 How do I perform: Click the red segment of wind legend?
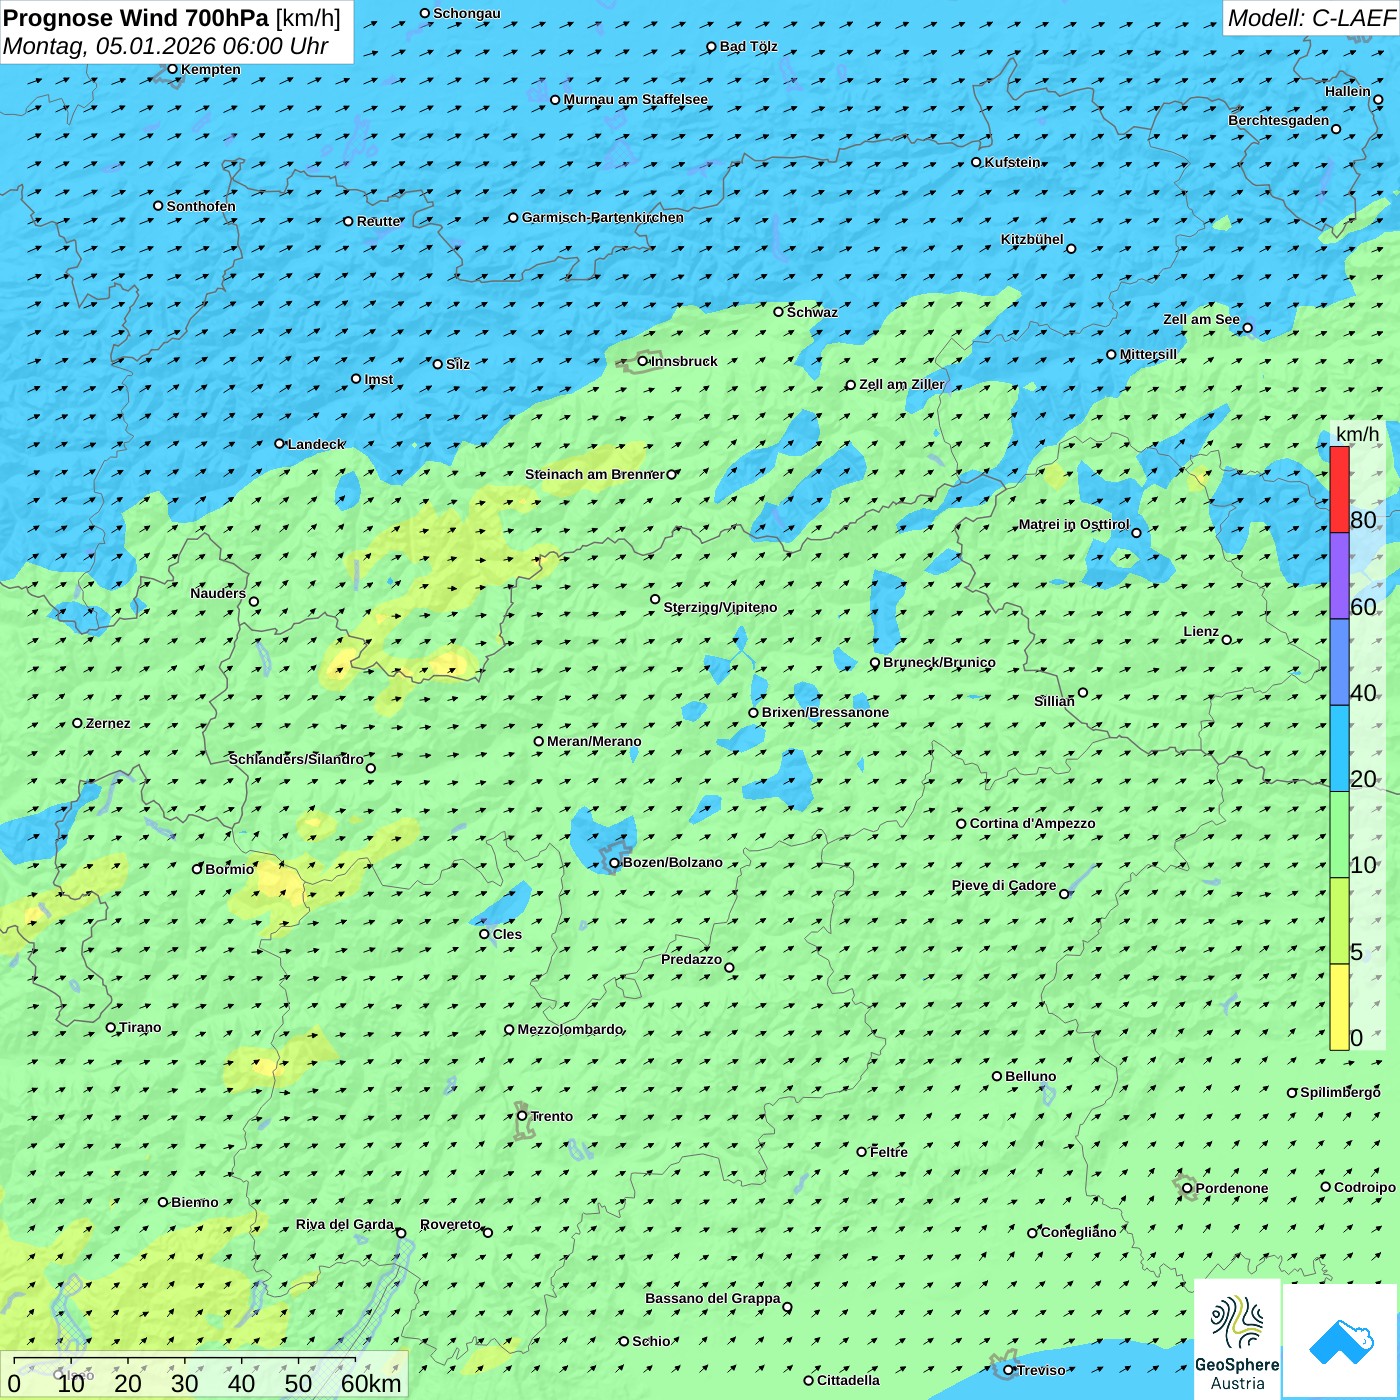pos(1339,489)
